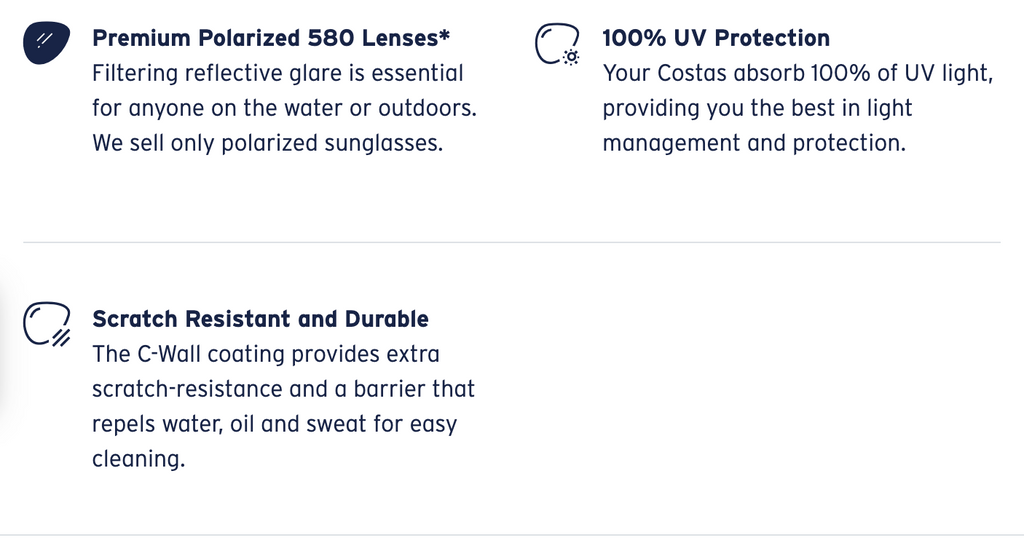
Task: Click the UV protection lens-with-sun icon
Action: (x=558, y=44)
